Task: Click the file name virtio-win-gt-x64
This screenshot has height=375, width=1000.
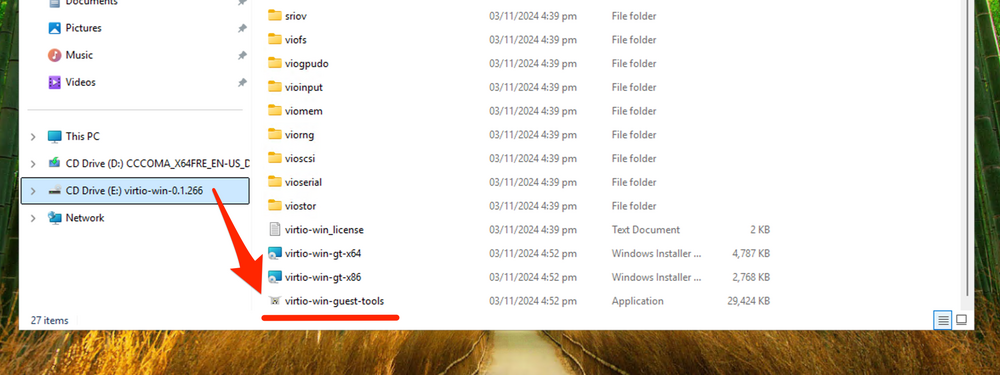Action: pyautogui.click(x=323, y=253)
